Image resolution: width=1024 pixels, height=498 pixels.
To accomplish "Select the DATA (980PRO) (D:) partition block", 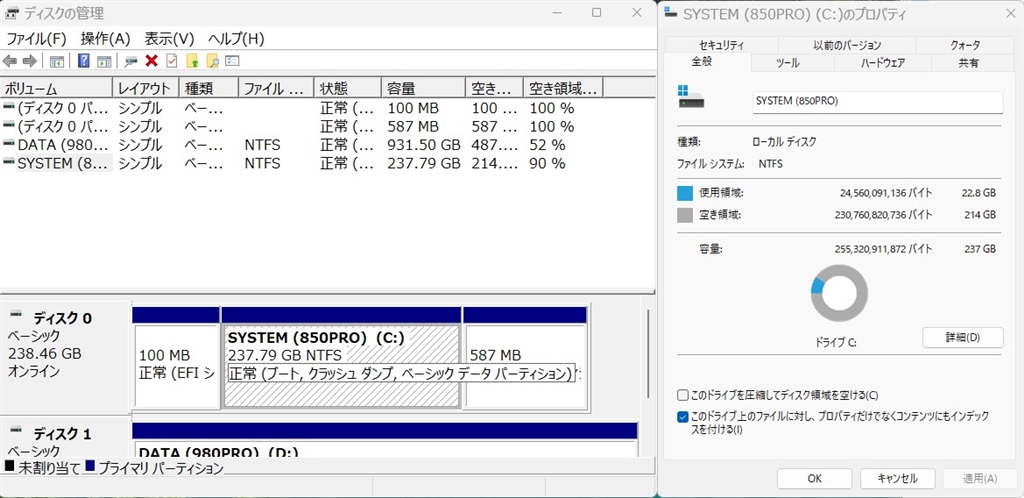I will click(385, 441).
